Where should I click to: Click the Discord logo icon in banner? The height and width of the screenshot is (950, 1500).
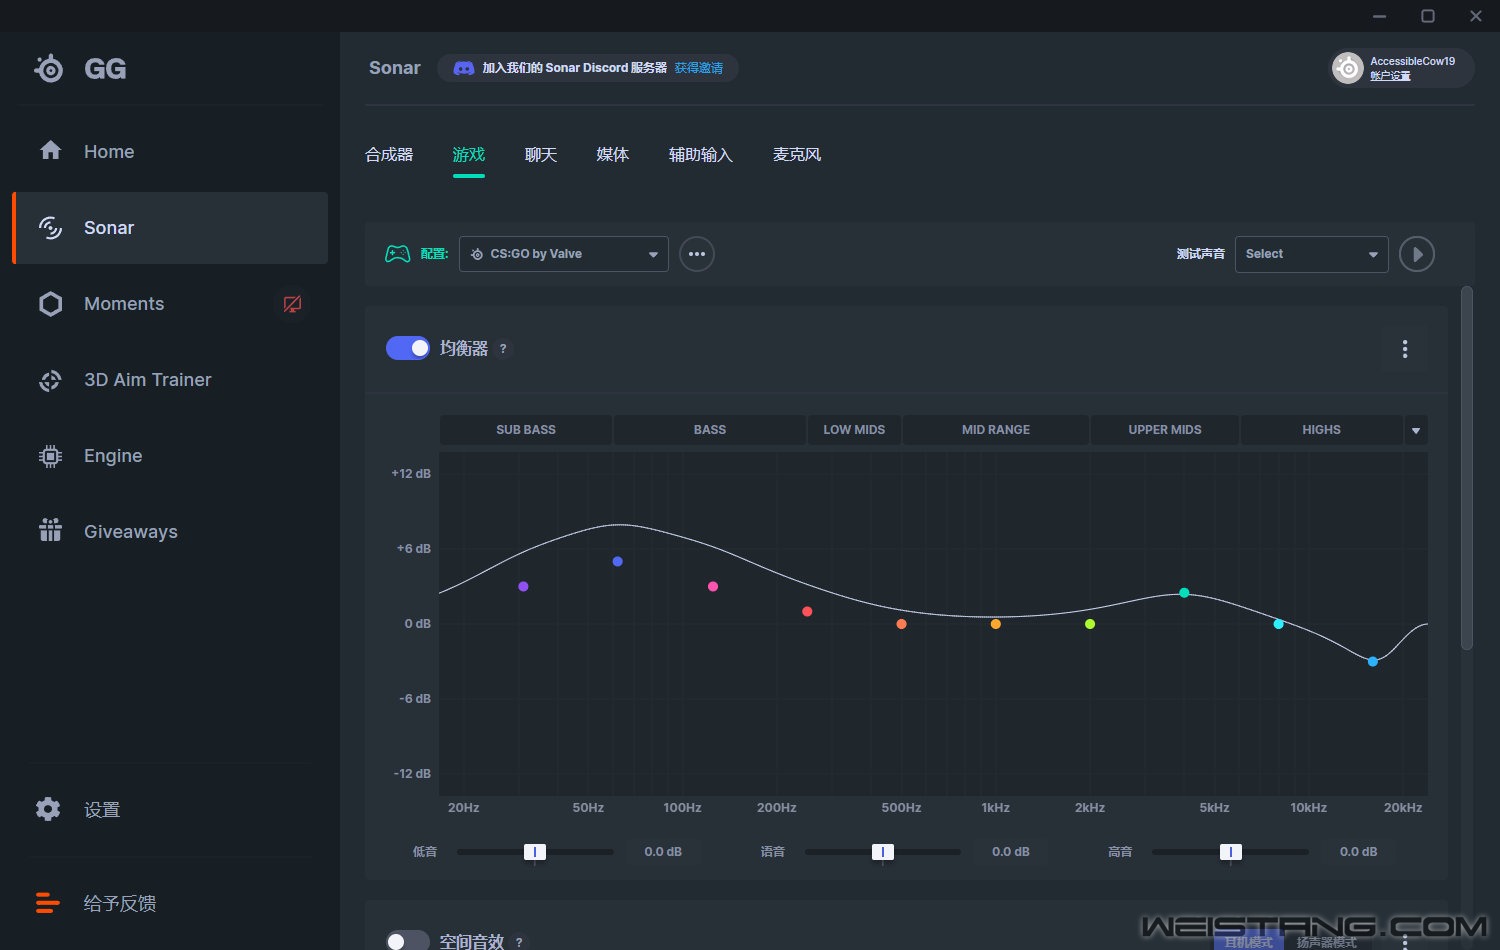click(464, 68)
